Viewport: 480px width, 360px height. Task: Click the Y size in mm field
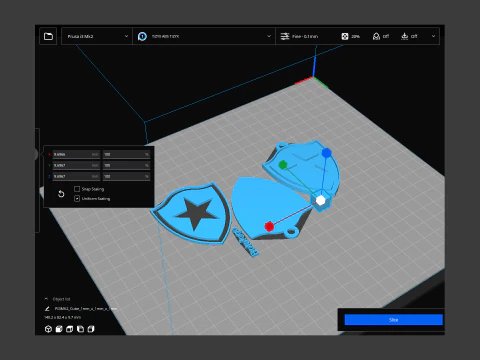click(76, 165)
